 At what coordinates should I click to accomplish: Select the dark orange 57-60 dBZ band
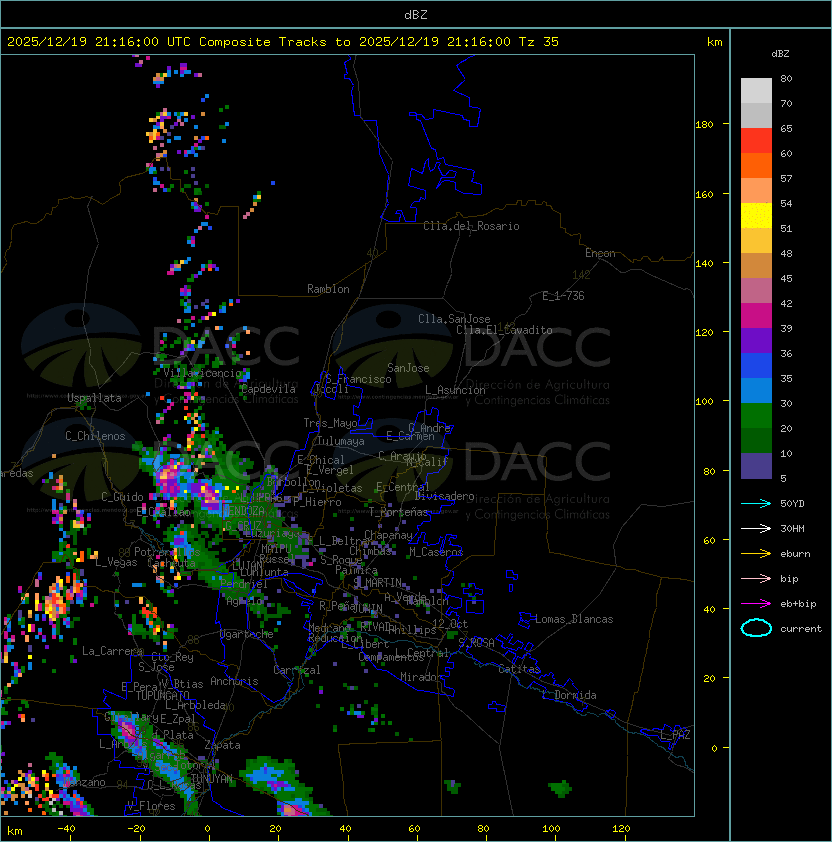pos(756,165)
